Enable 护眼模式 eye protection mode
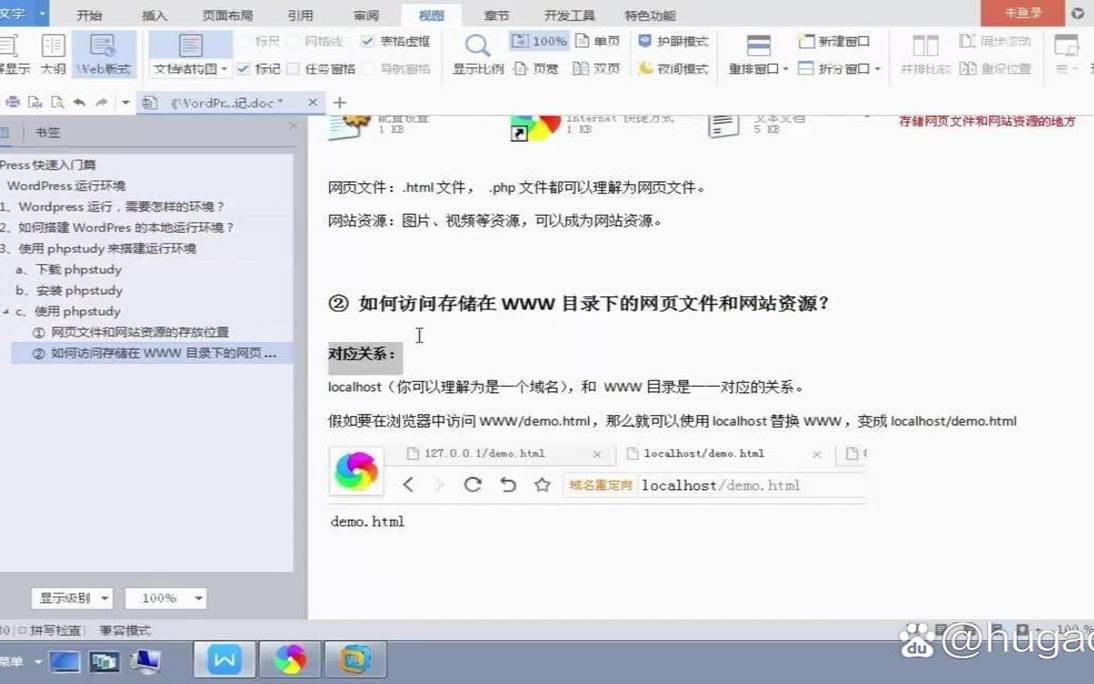The height and width of the screenshot is (684, 1094). coord(673,42)
